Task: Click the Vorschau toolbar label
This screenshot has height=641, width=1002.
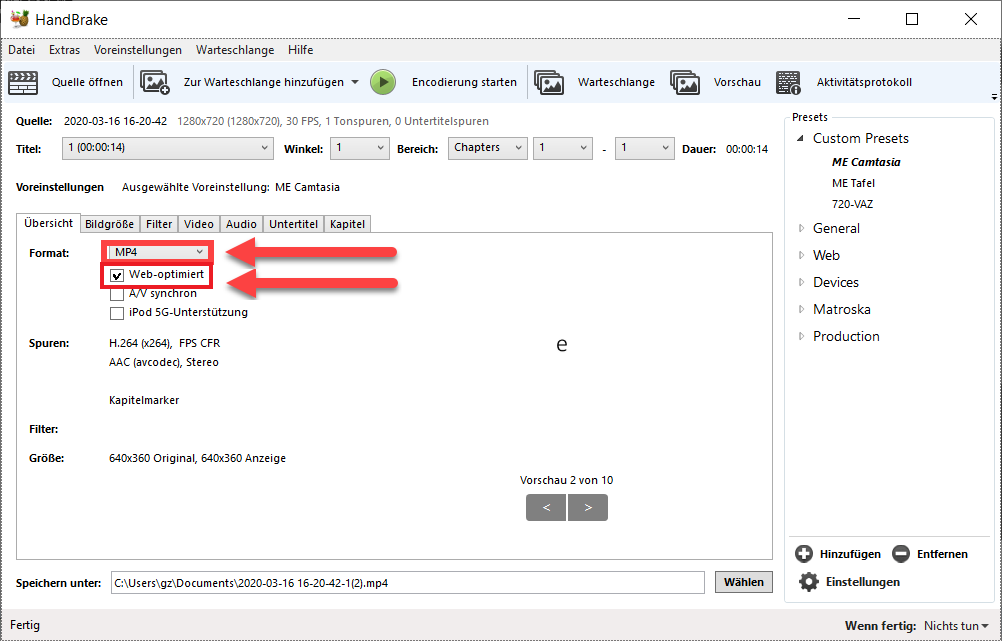Action: (737, 82)
